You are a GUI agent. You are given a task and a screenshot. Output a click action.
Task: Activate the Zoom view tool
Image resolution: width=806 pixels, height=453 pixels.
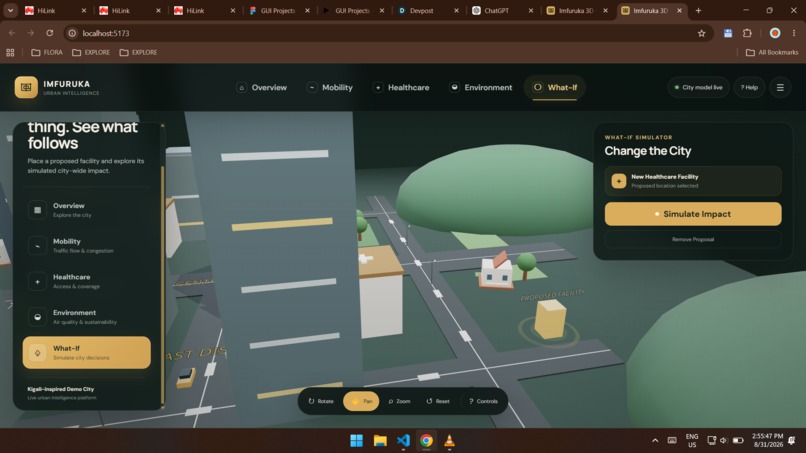399,401
